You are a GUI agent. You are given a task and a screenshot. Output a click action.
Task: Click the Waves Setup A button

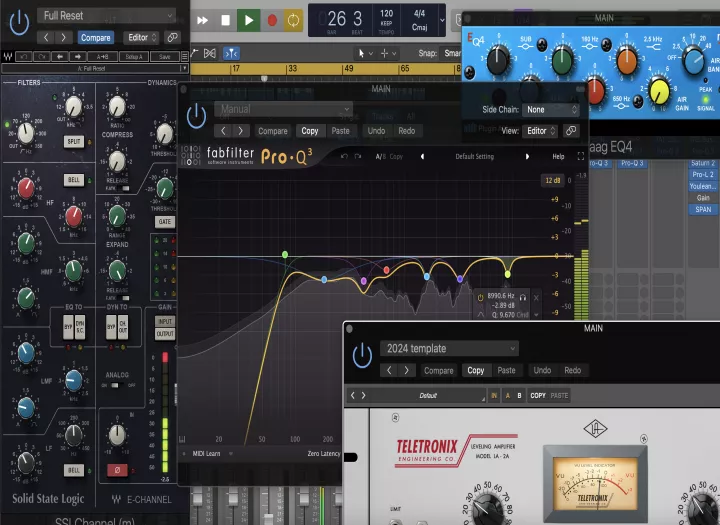(x=134, y=56)
